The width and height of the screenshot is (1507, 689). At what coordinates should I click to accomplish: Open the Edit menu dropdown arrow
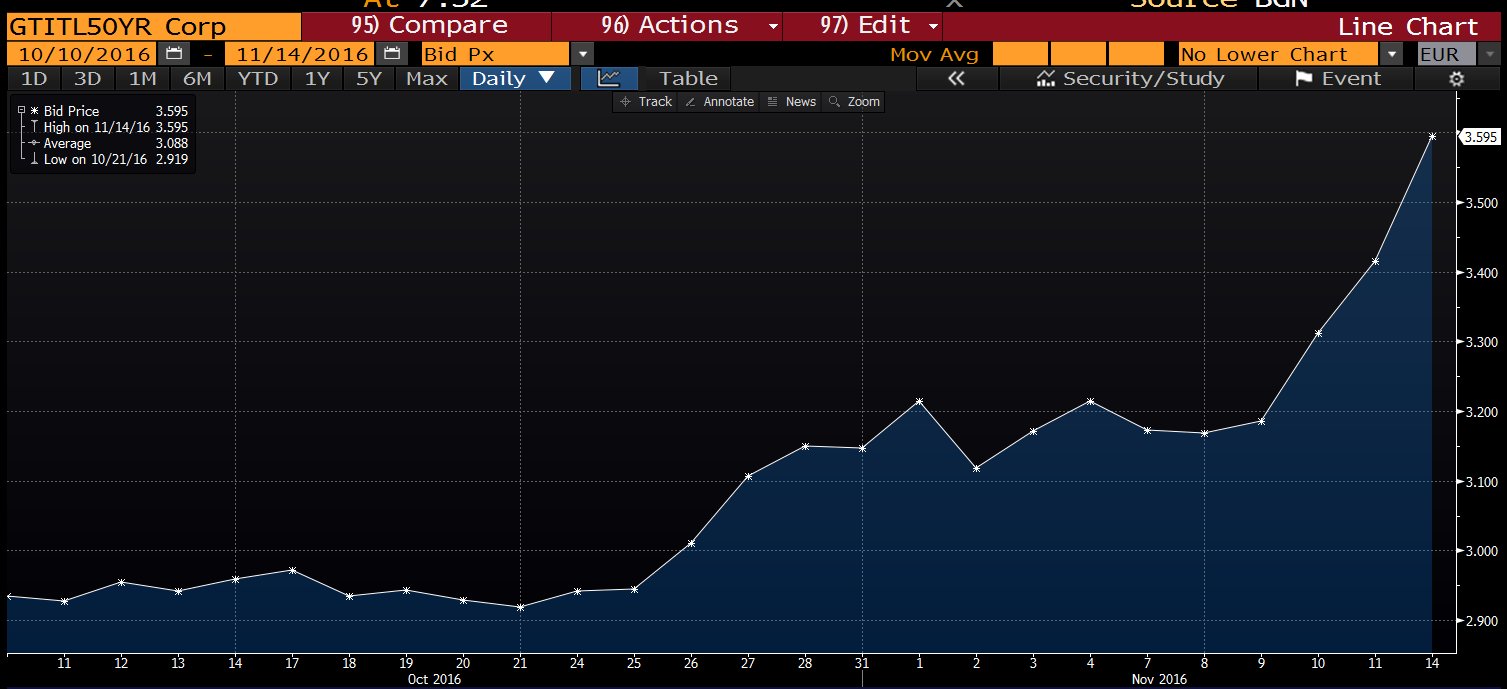[932, 26]
